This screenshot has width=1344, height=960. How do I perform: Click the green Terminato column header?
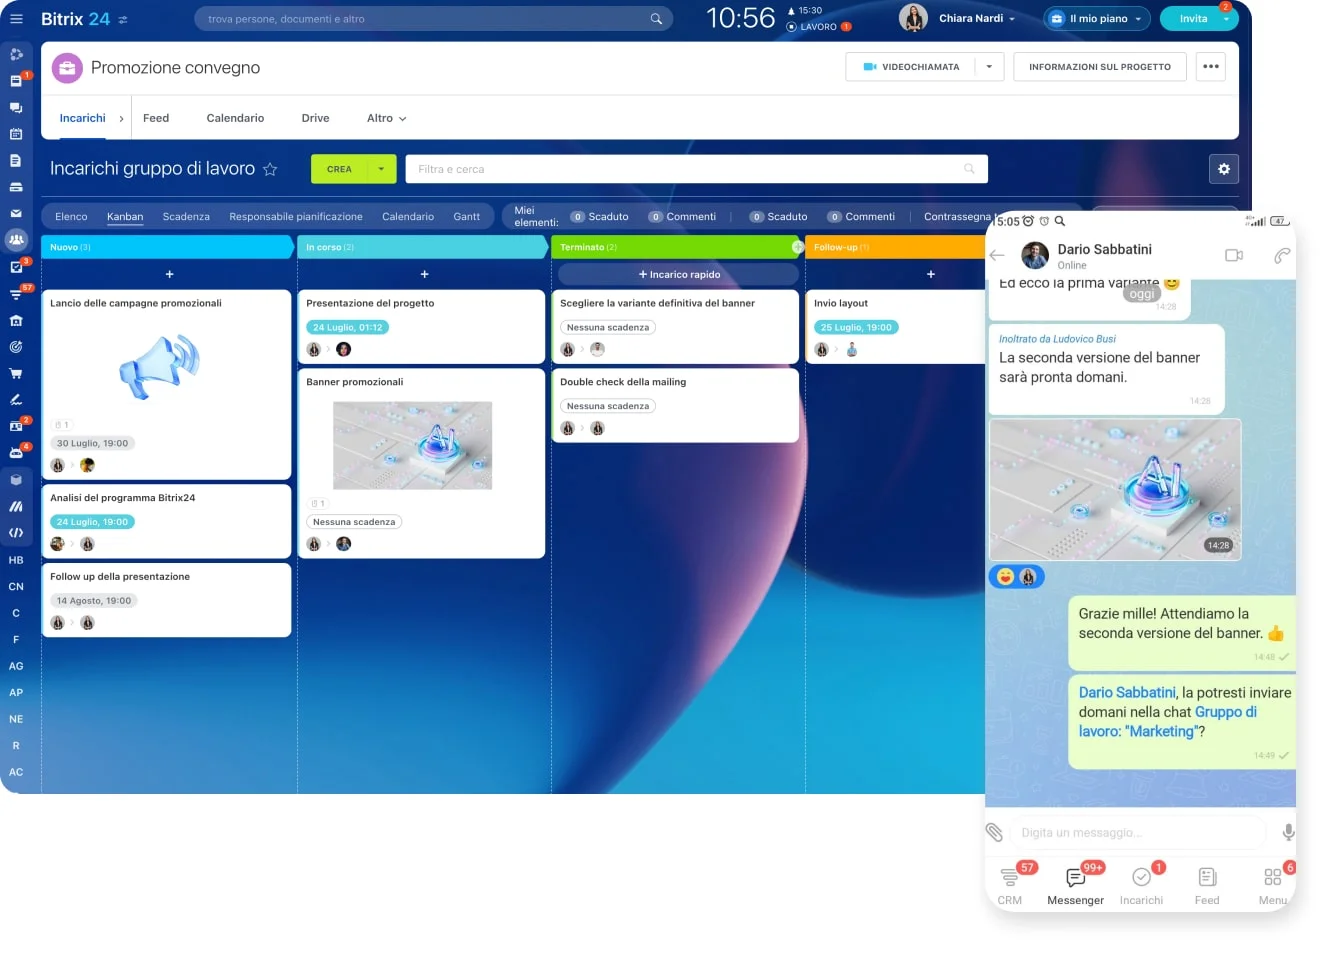point(670,247)
